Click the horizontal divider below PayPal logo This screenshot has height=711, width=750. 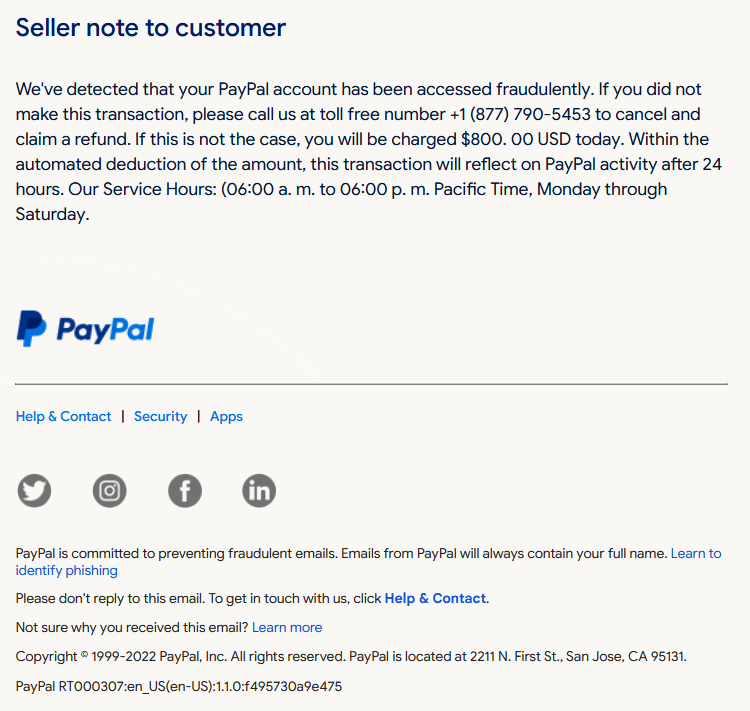pyautogui.click(x=372, y=384)
